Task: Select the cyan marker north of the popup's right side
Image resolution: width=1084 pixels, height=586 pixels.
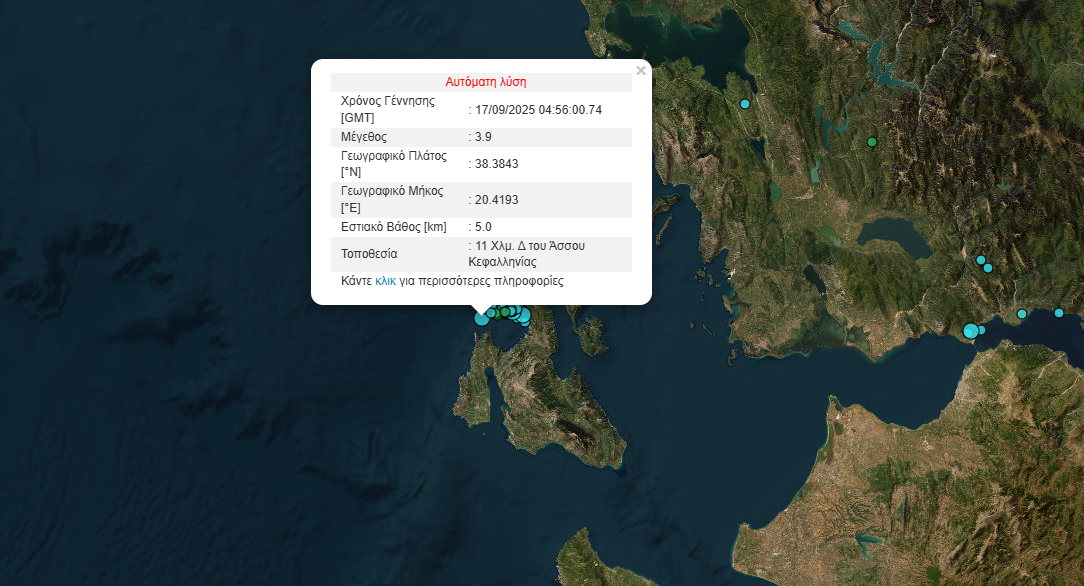Action: (x=744, y=104)
